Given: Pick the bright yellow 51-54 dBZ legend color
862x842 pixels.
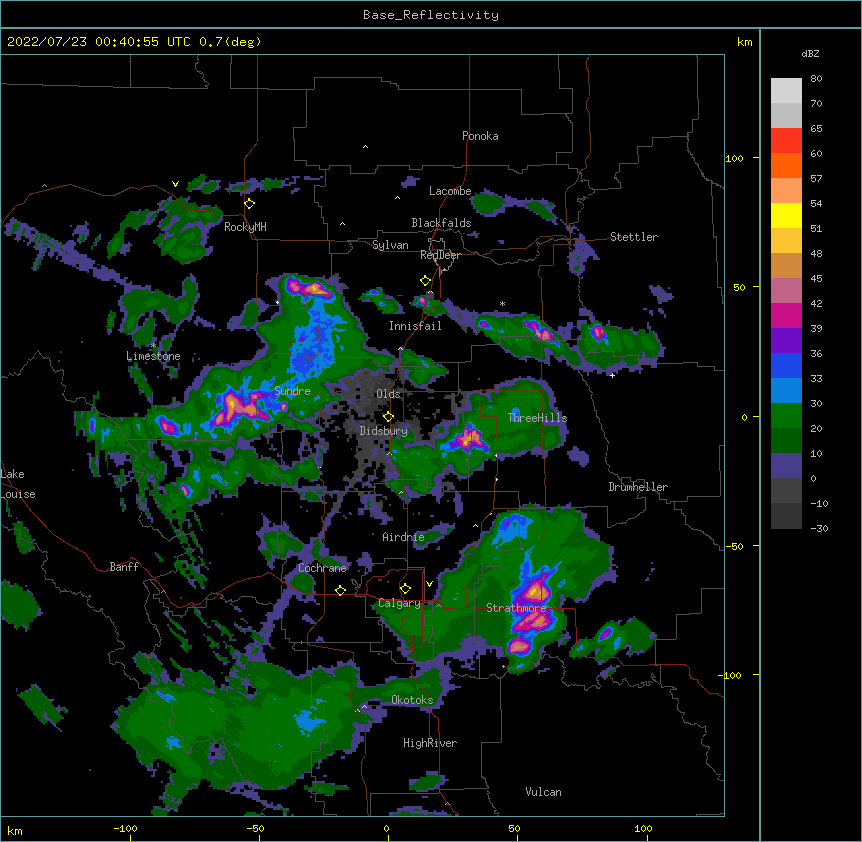Looking at the screenshot, I should (x=786, y=215).
